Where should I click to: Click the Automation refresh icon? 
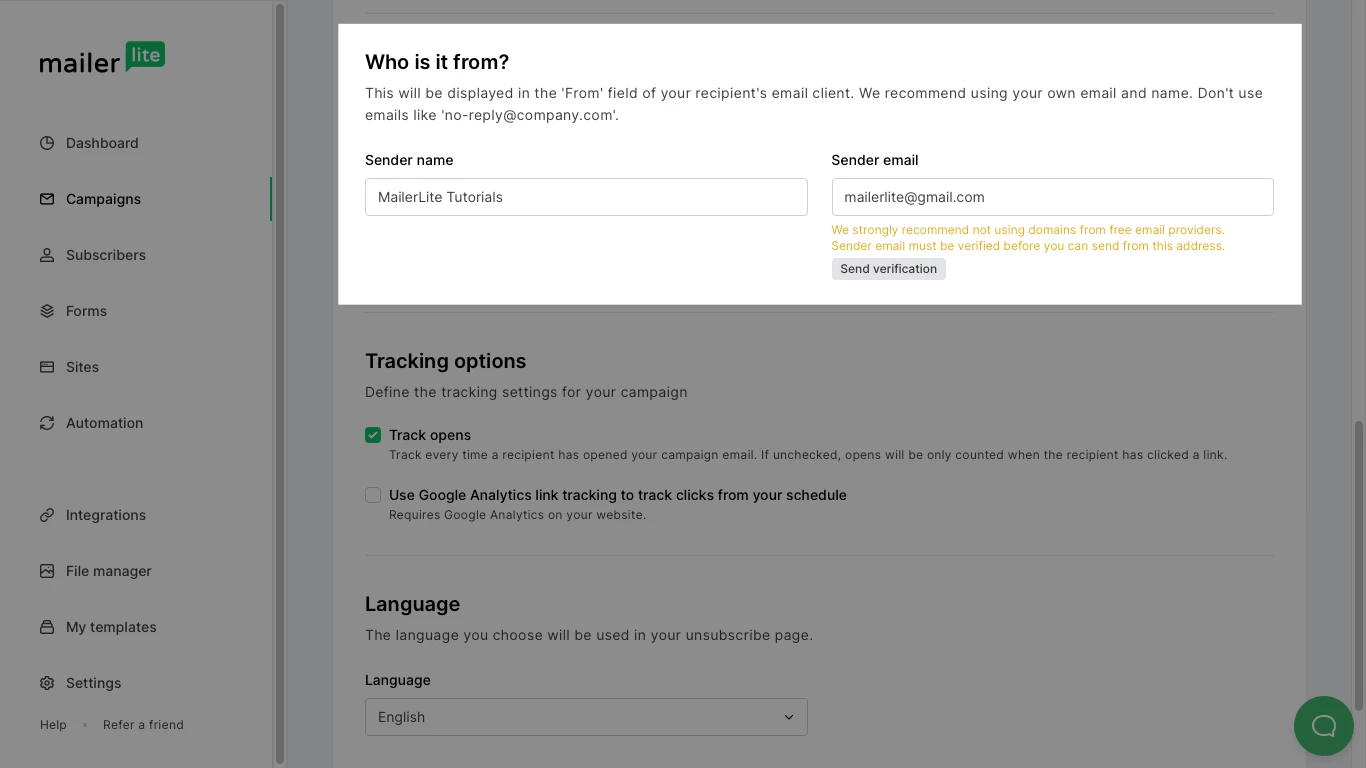coord(47,423)
